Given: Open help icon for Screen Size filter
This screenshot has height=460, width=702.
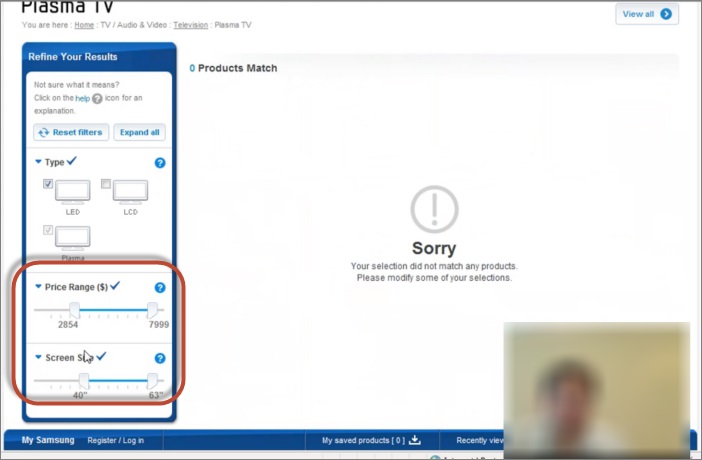Looking at the screenshot, I should coord(160,358).
